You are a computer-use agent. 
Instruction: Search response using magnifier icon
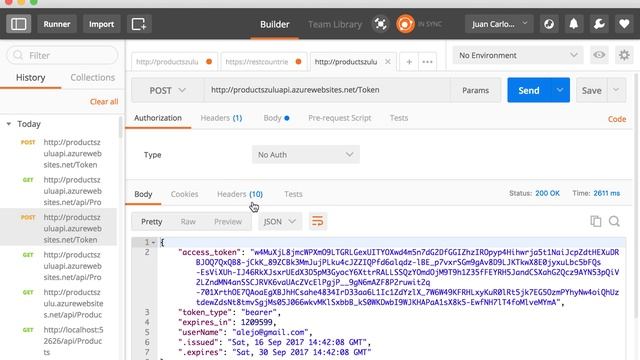(614, 221)
